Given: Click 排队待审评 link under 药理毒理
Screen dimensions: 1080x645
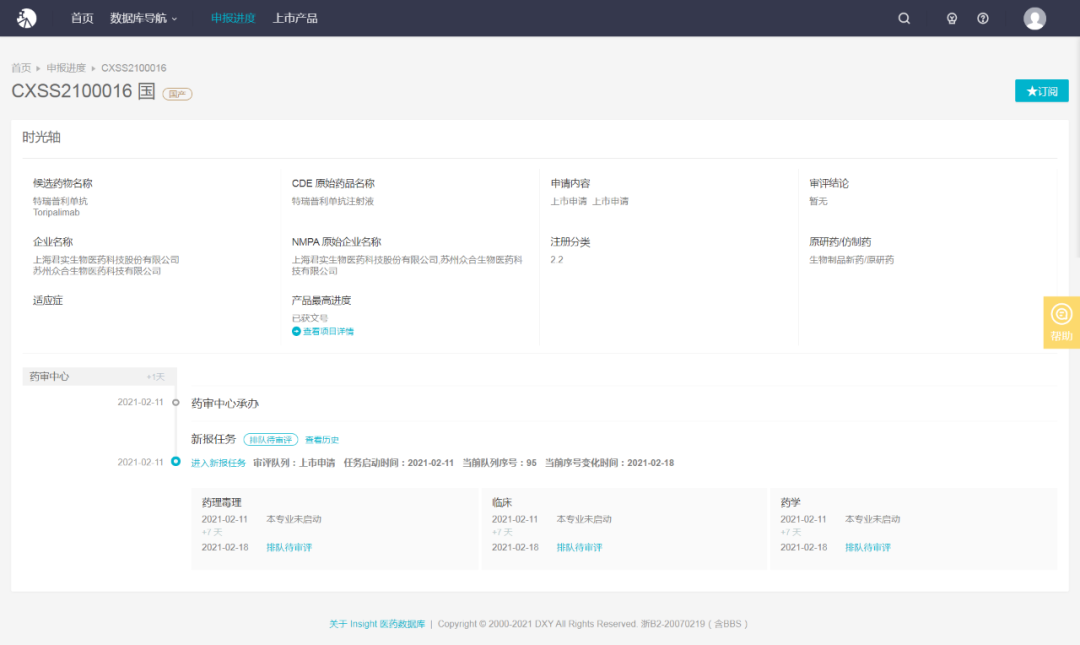Looking at the screenshot, I should click(289, 547).
